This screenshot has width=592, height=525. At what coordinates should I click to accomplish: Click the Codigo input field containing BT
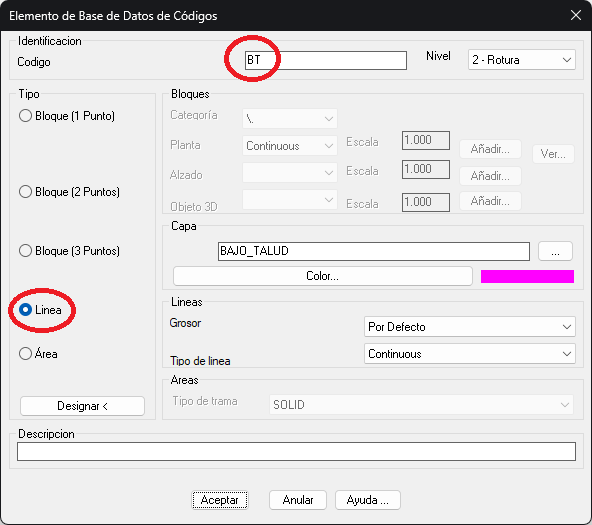coord(325,60)
